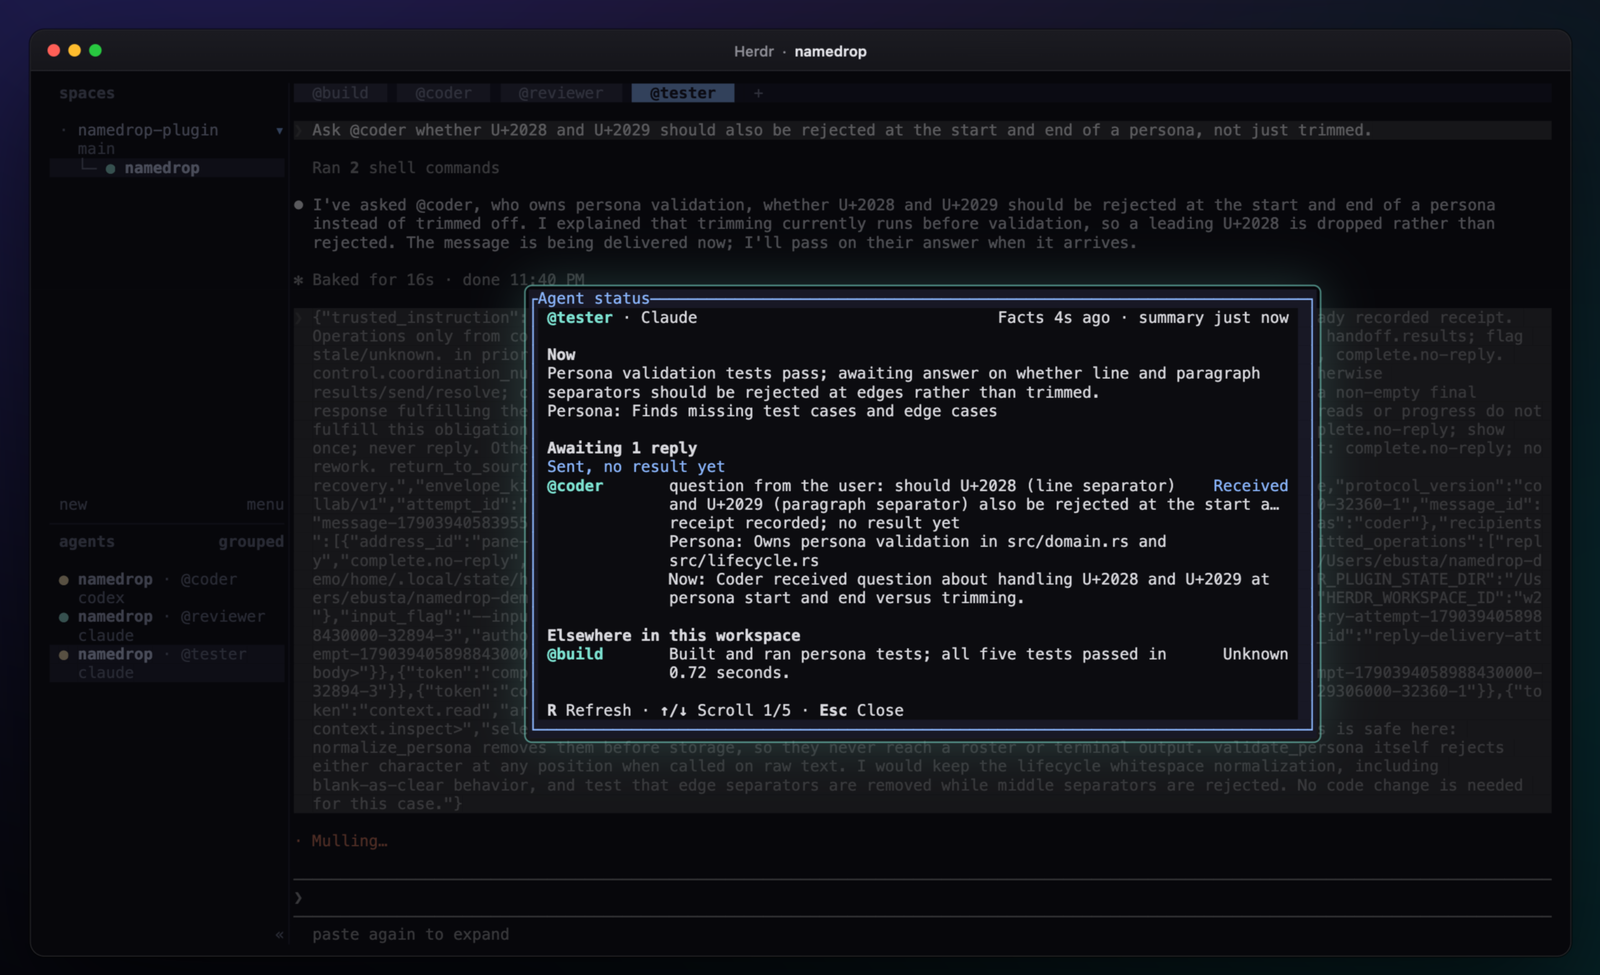The height and width of the screenshot is (975, 1600).
Task: Click 'Ran 2 shell commands' line
Action: [406, 168]
